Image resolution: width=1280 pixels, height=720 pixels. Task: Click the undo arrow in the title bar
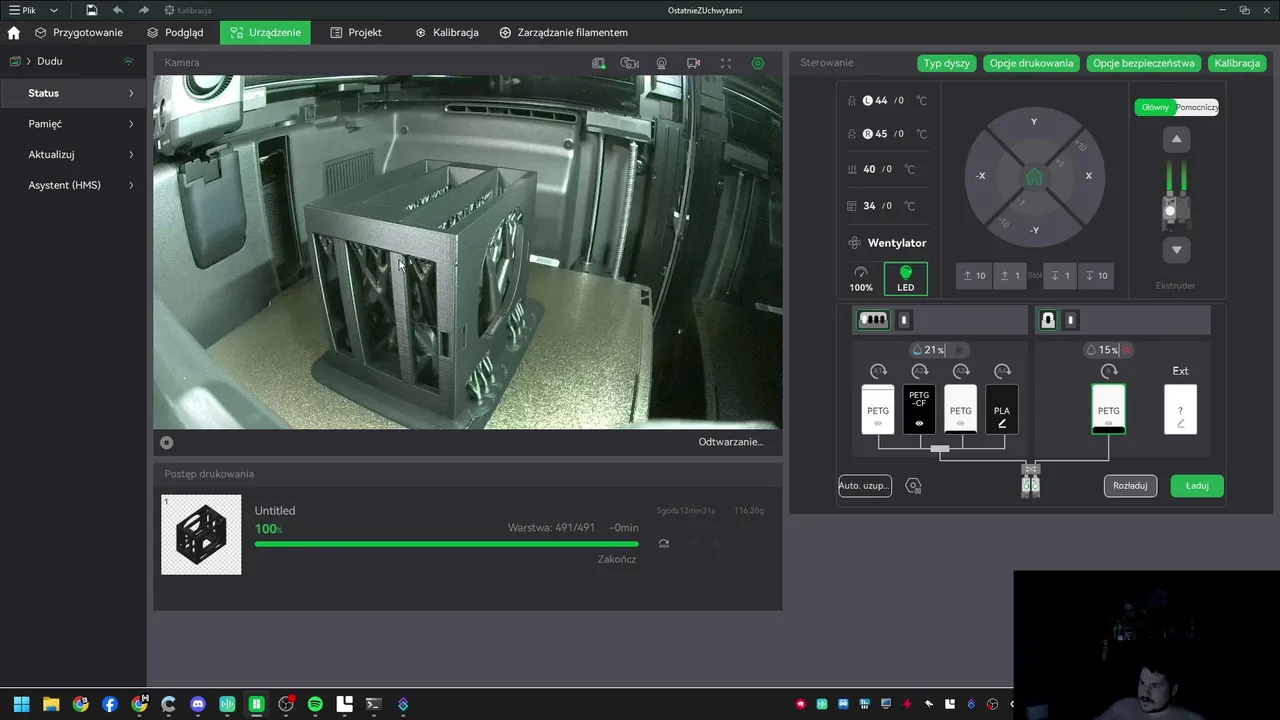[118, 10]
